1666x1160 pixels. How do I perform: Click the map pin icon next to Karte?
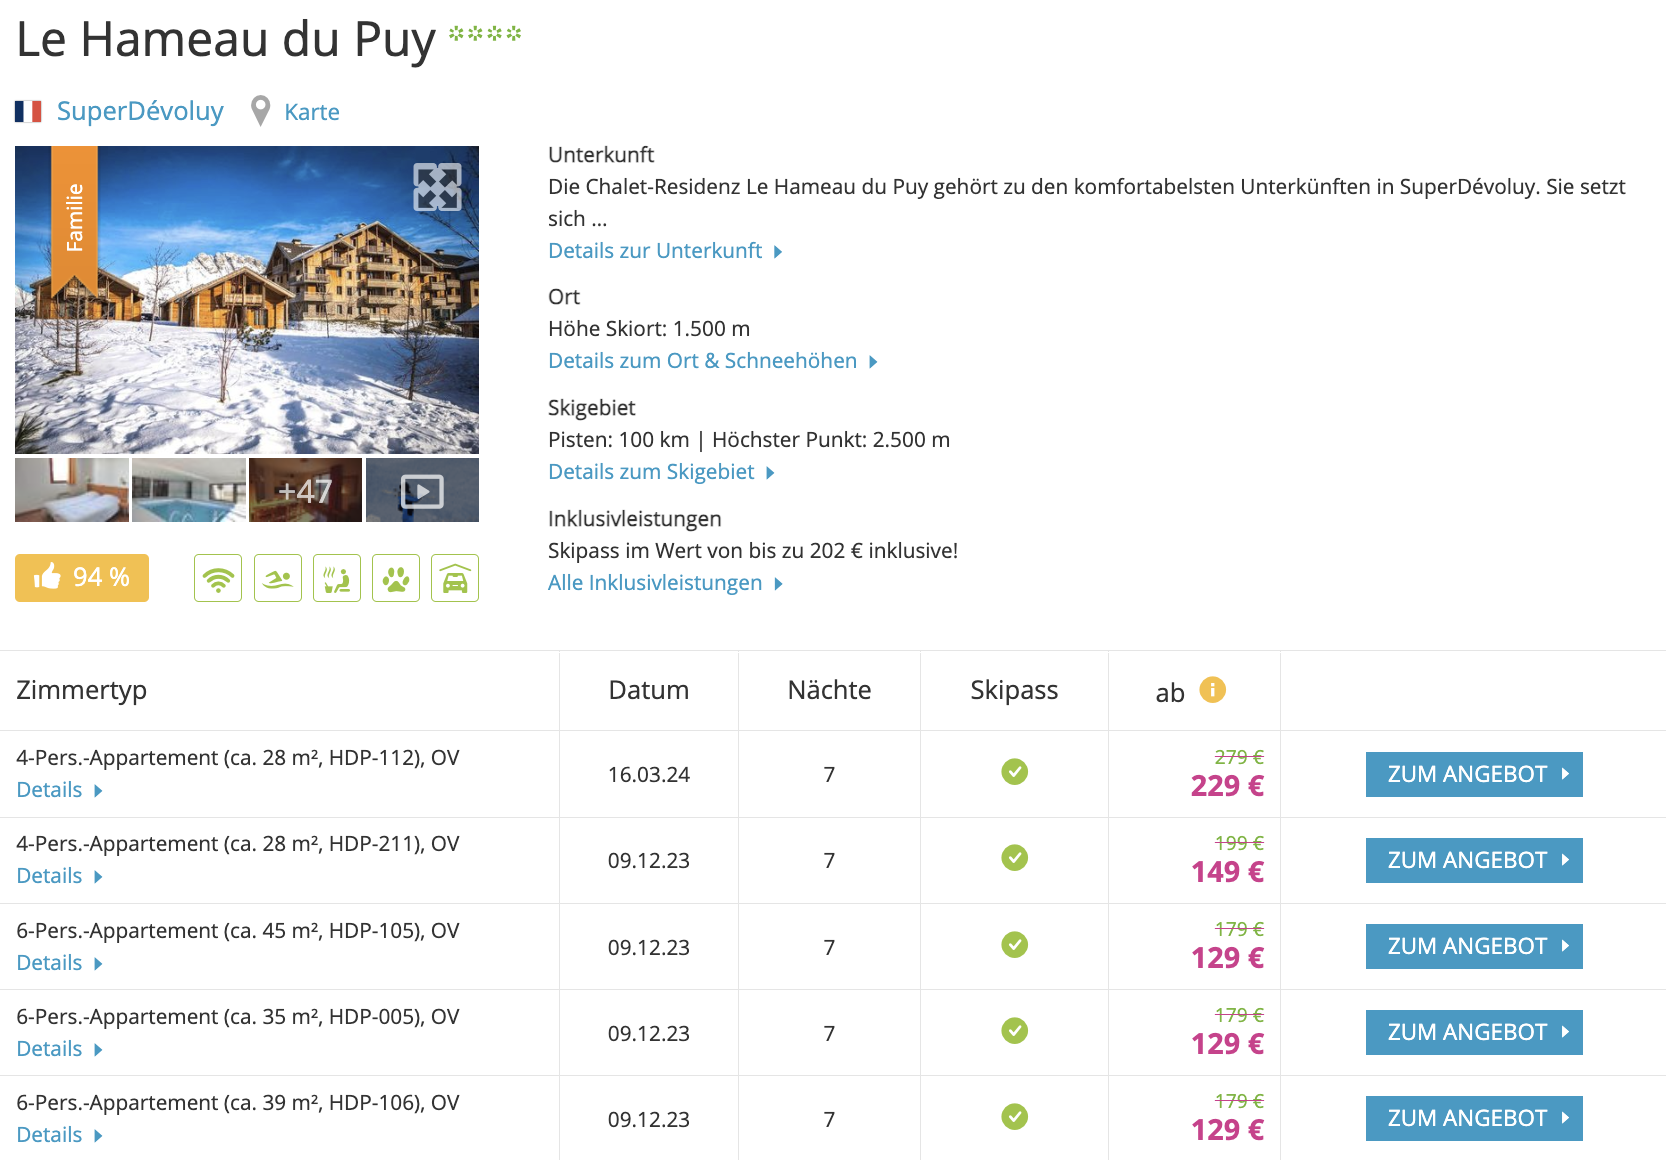[260, 111]
